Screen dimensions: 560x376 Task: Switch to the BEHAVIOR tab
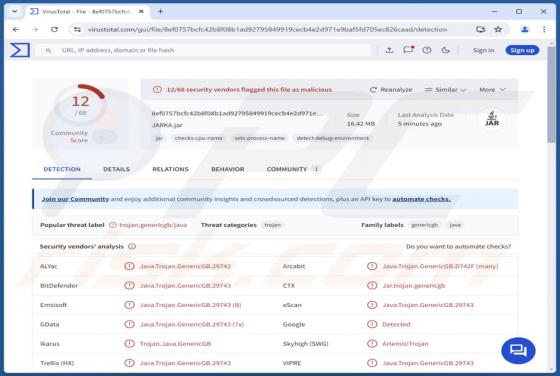point(228,169)
